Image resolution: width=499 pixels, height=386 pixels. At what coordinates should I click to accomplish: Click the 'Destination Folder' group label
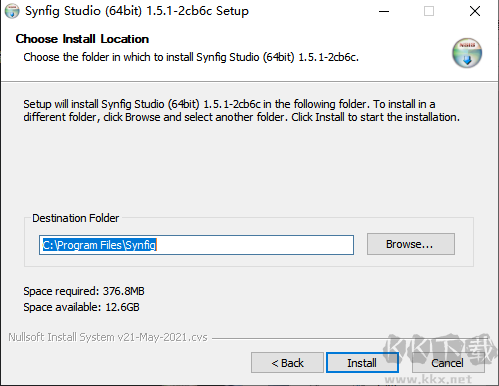point(75,218)
